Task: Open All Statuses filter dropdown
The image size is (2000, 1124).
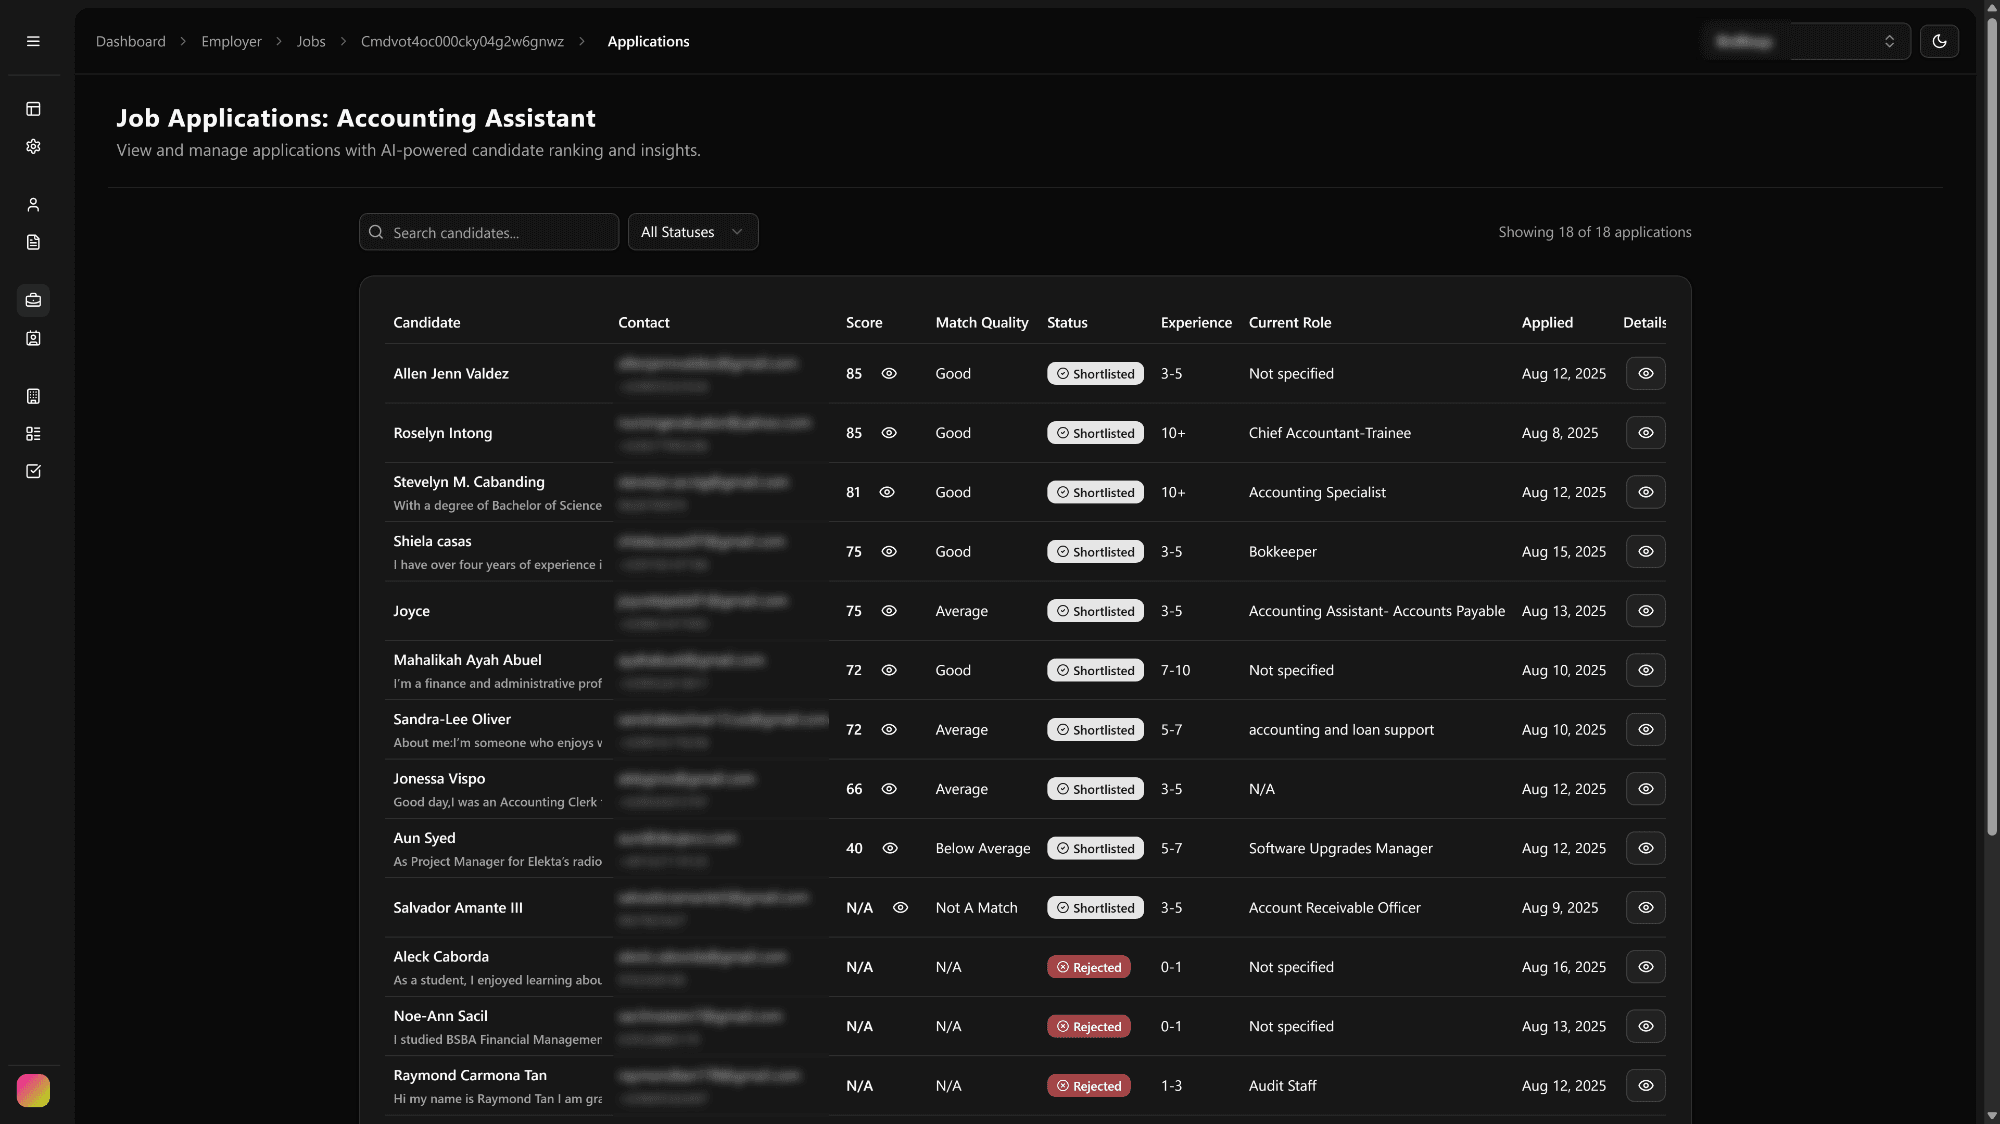Action: 692,232
